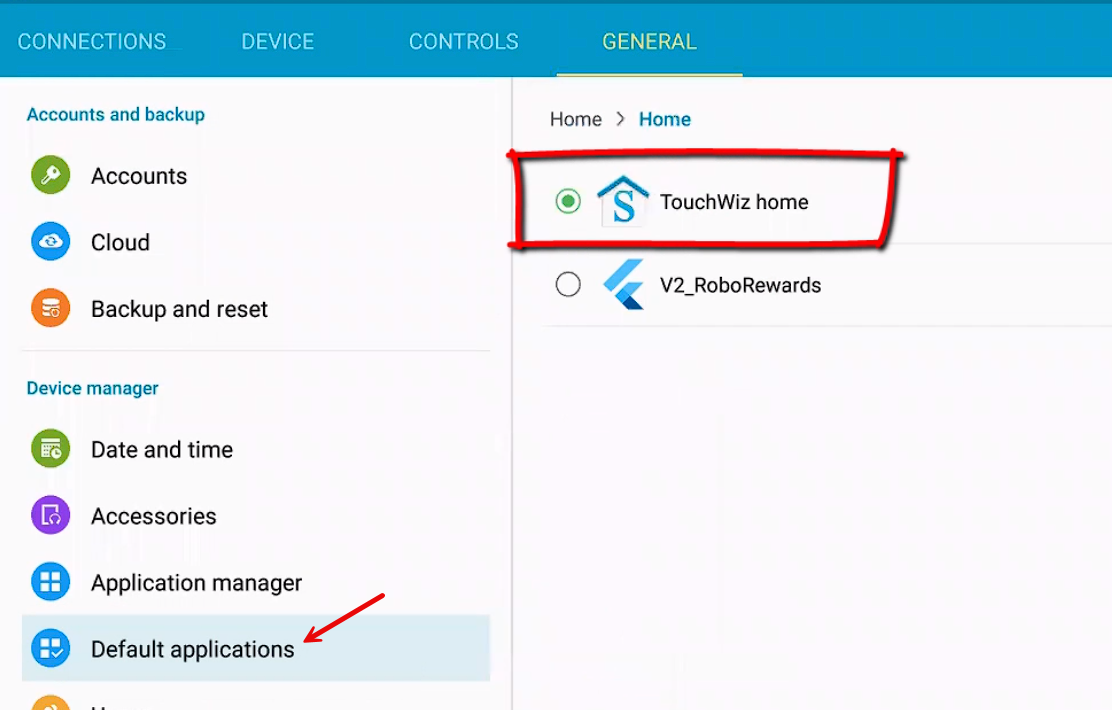Open the CONTROLS tab
1112x710 pixels.
point(464,41)
